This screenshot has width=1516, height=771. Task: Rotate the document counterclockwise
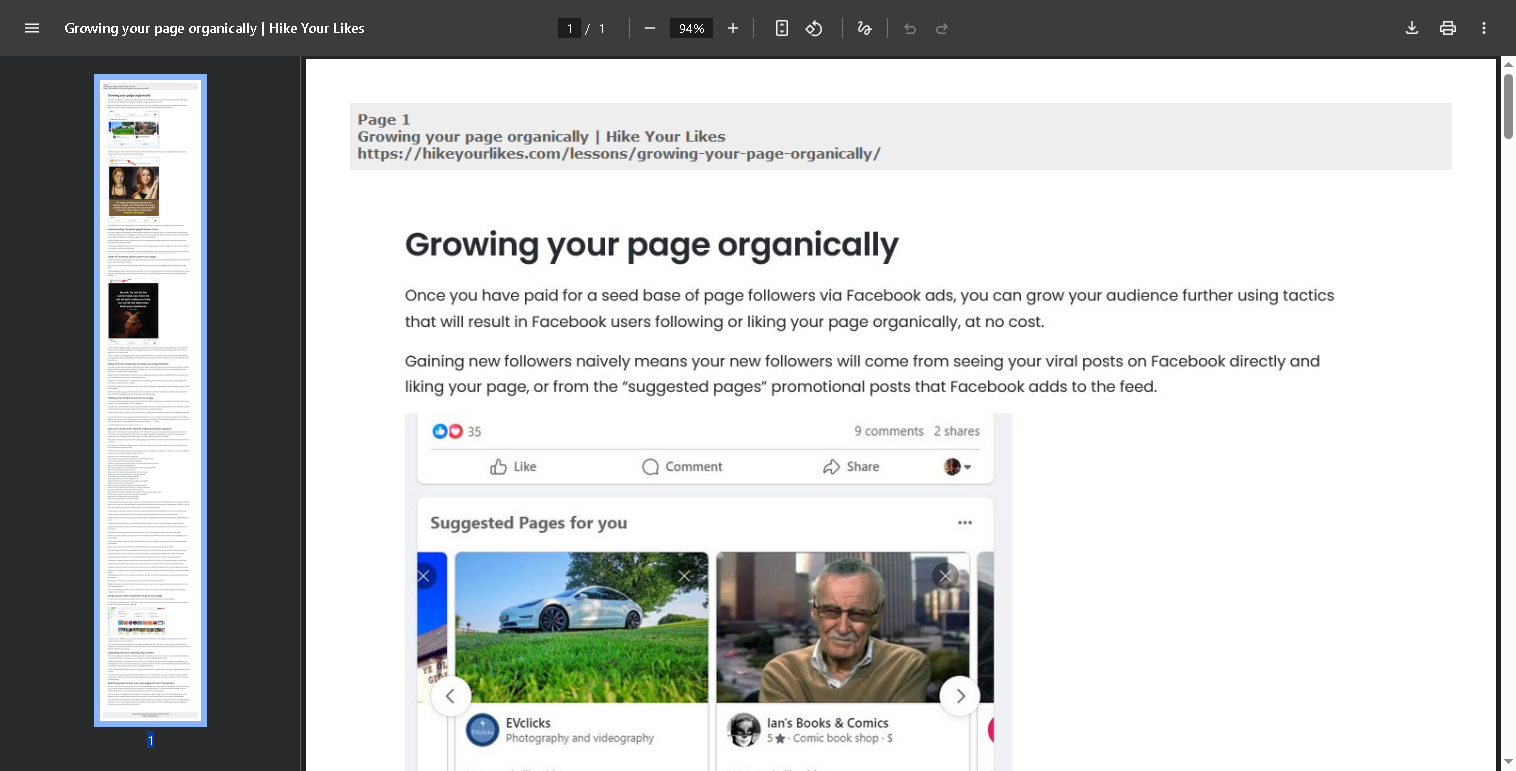pyautogui.click(x=814, y=28)
